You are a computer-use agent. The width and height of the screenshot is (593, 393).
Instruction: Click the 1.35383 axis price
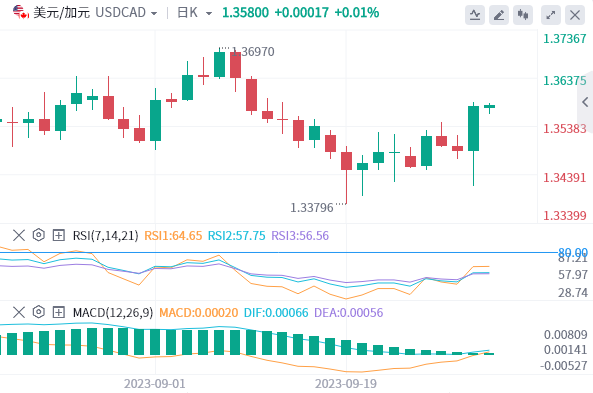tap(565, 129)
